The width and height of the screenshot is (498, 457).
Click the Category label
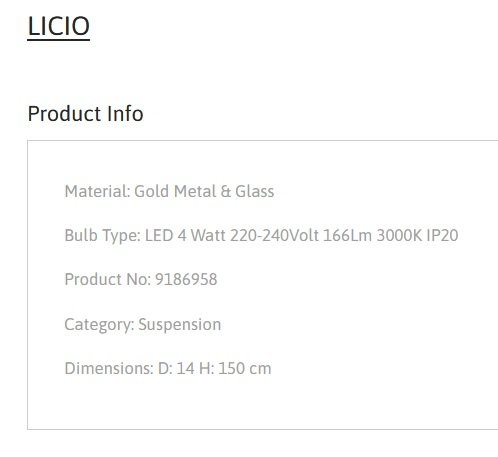[99, 325]
